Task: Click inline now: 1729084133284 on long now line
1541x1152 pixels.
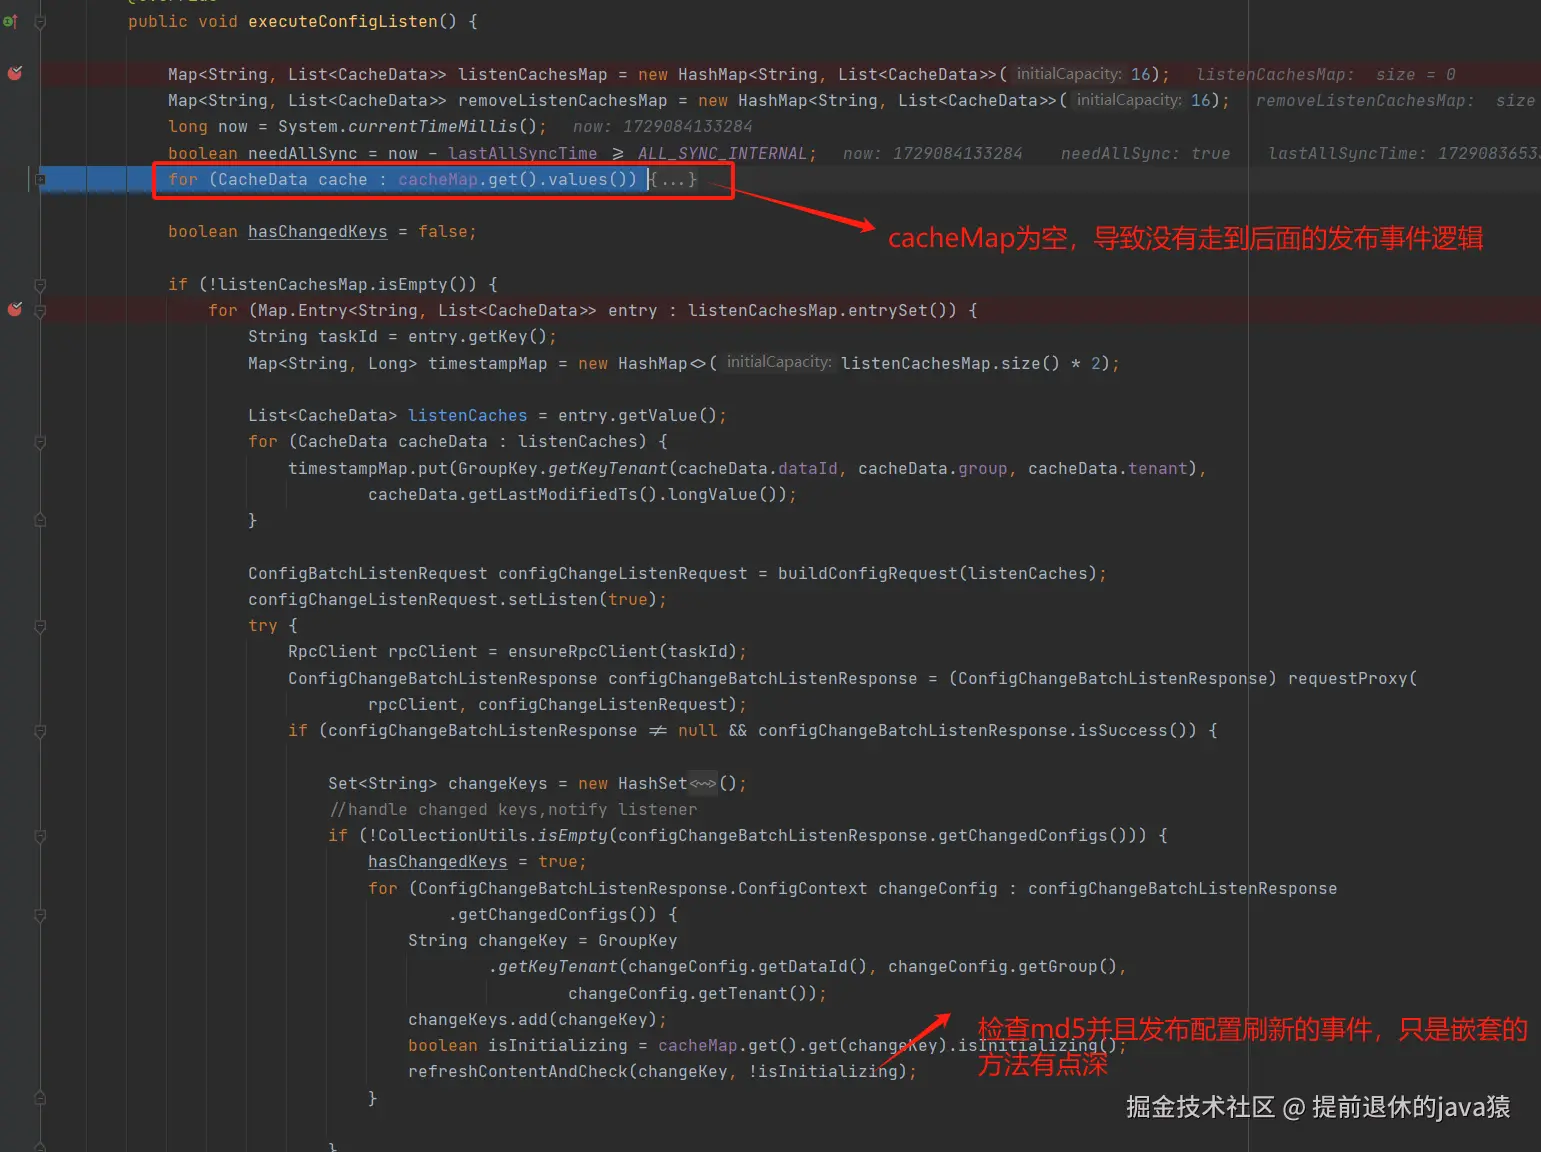Action: point(662,126)
